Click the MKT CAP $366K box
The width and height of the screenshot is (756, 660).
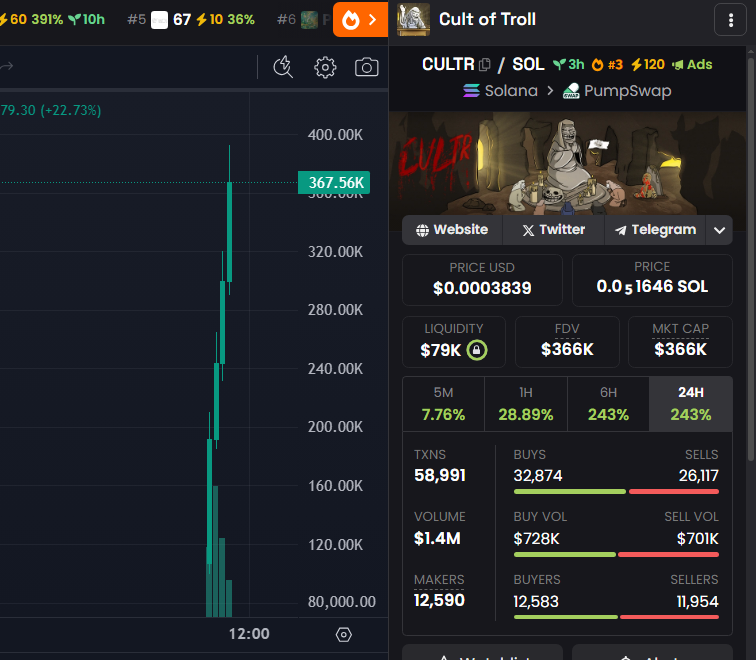coord(680,342)
